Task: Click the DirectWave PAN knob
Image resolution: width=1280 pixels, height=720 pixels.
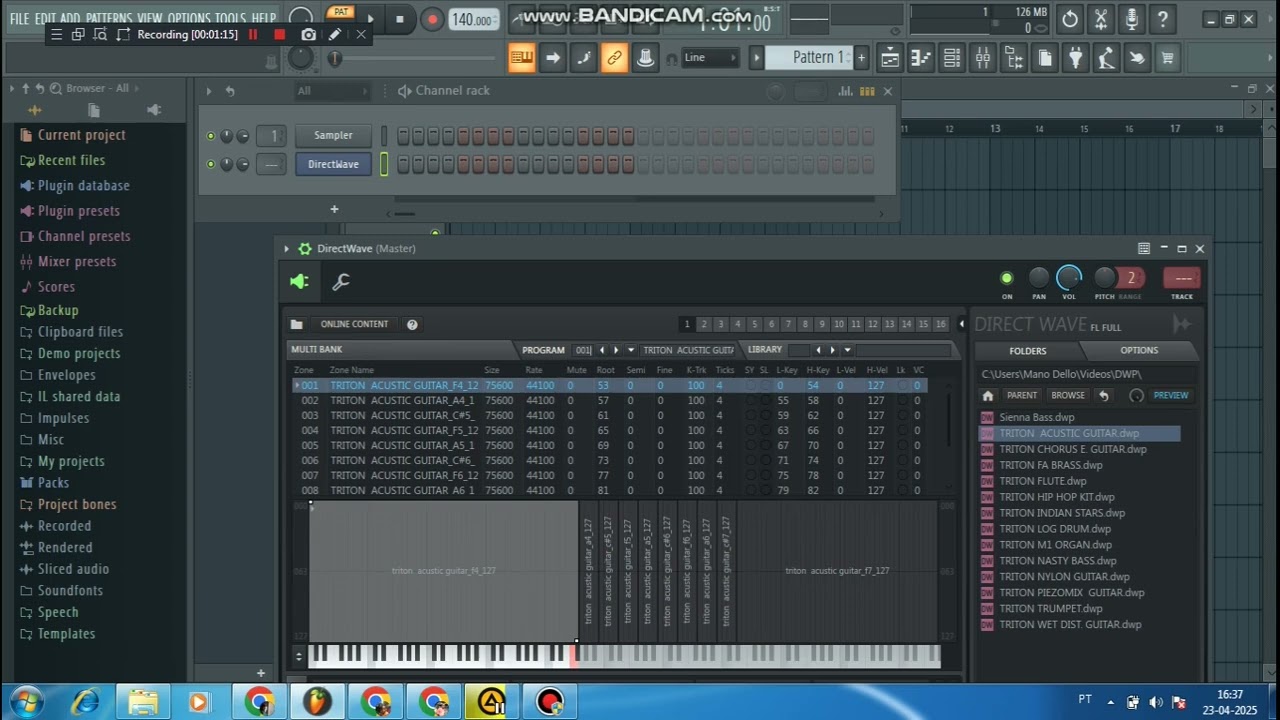Action: tap(1039, 278)
